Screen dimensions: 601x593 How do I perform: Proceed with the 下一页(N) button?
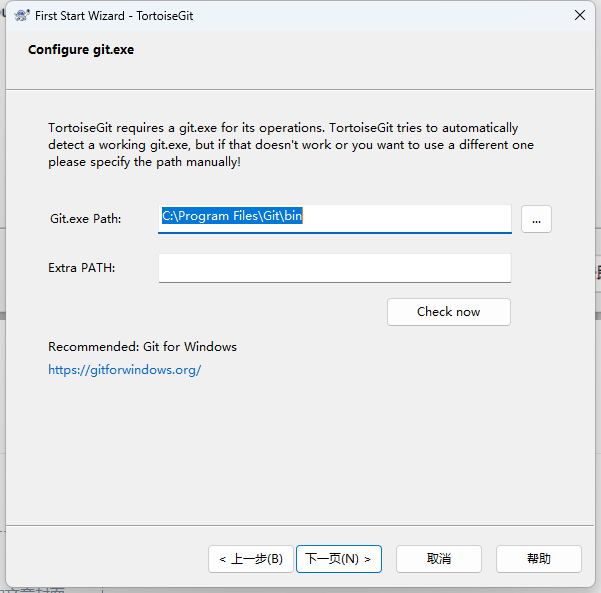tap(338, 559)
